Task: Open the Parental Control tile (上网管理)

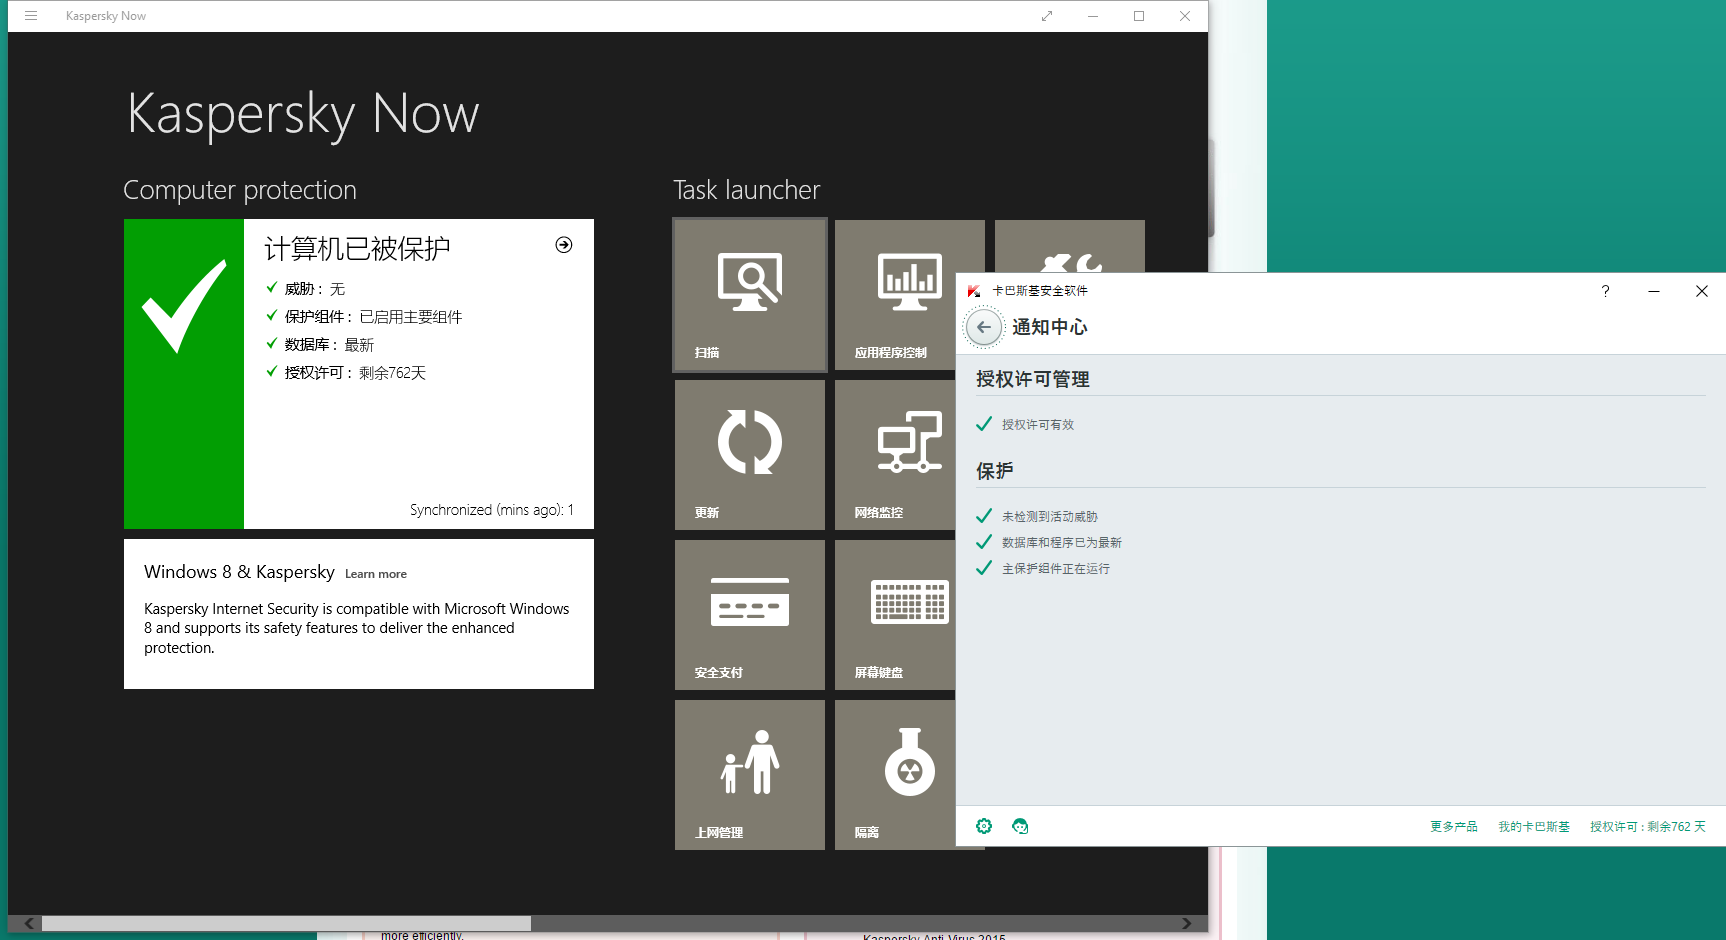Action: [x=750, y=775]
